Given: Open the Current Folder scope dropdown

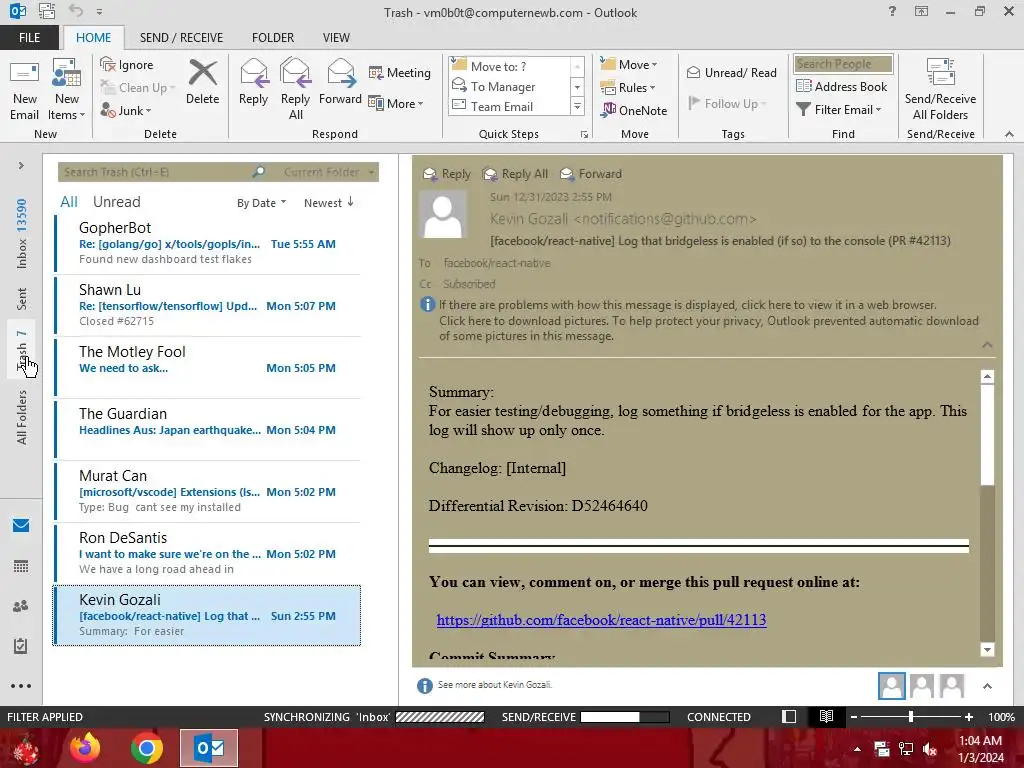Looking at the screenshot, I should (x=329, y=172).
